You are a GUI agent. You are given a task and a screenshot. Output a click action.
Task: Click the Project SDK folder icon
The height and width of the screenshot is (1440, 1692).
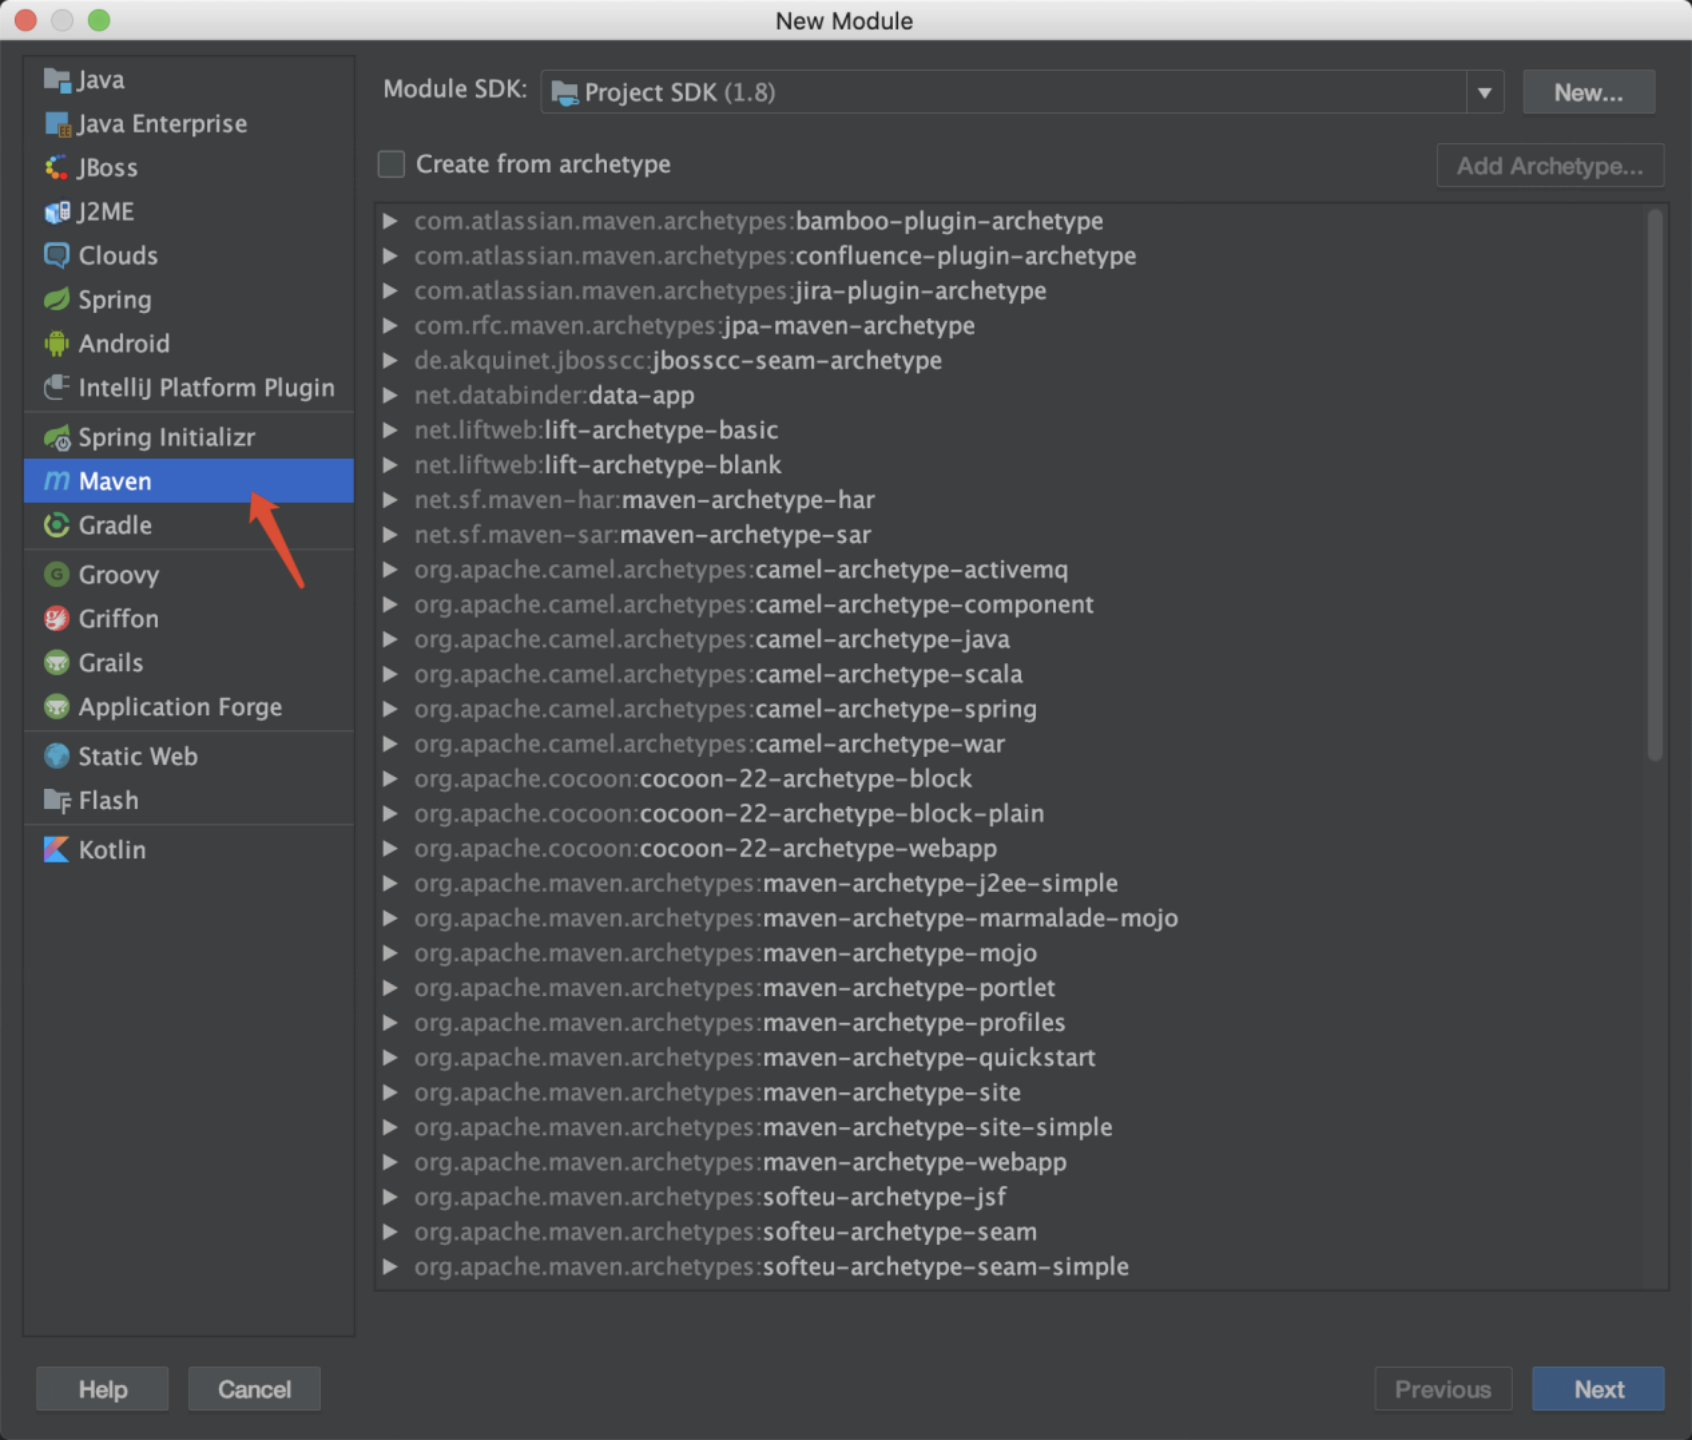[565, 93]
